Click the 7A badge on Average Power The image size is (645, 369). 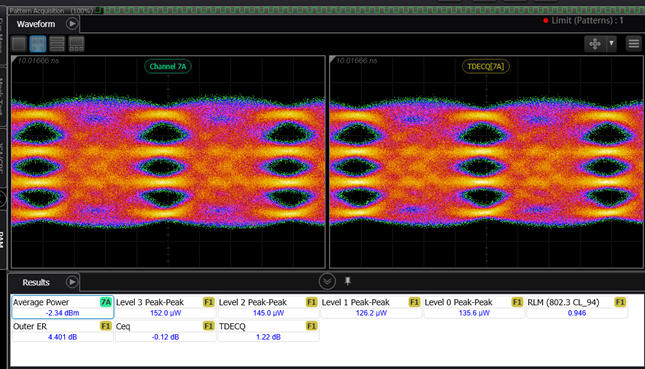click(106, 302)
